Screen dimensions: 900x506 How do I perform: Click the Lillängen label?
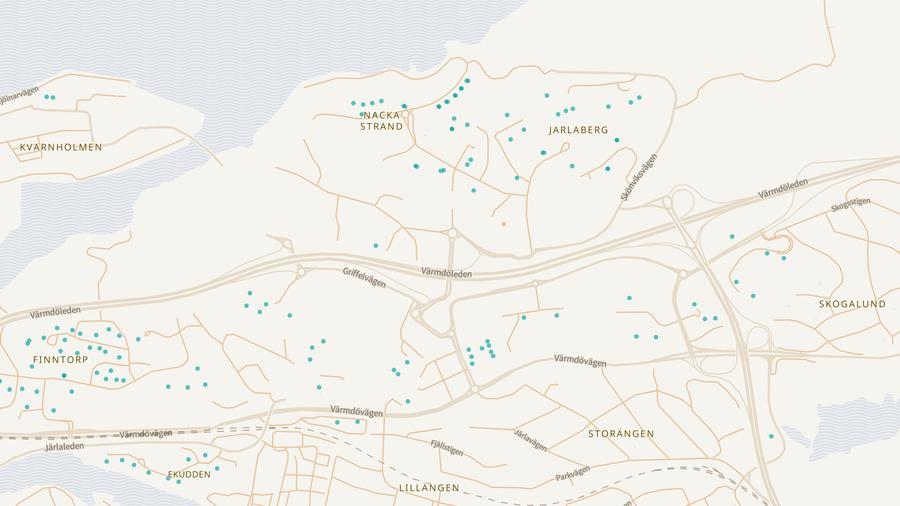(429, 488)
